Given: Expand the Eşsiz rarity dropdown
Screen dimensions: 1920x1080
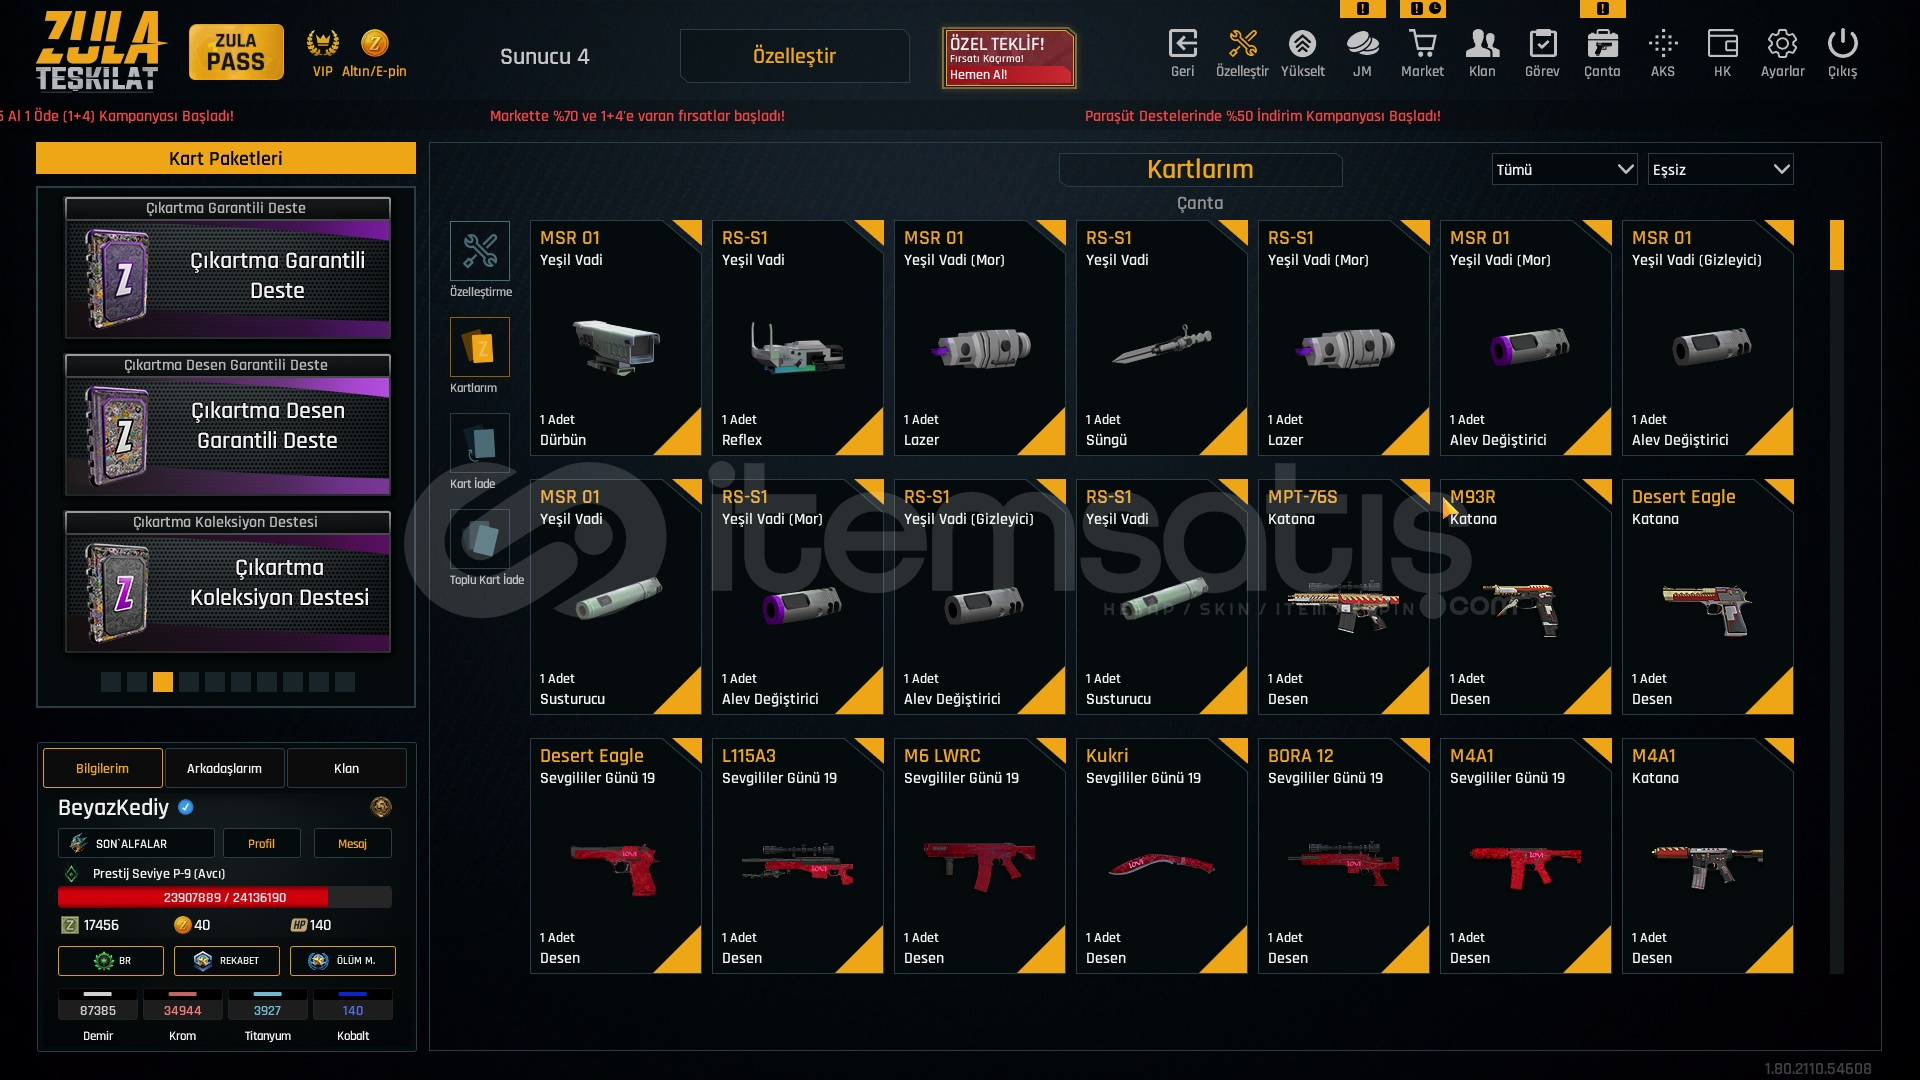Looking at the screenshot, I should pyautogui.click(x=1720, y=170).
